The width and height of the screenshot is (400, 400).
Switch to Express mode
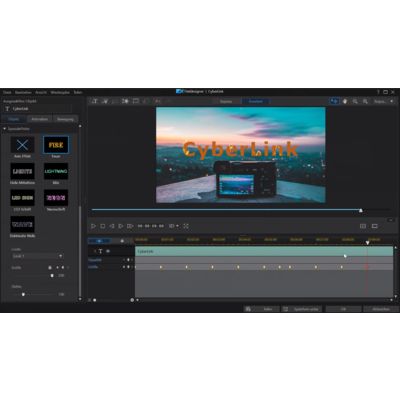point(226,101)
